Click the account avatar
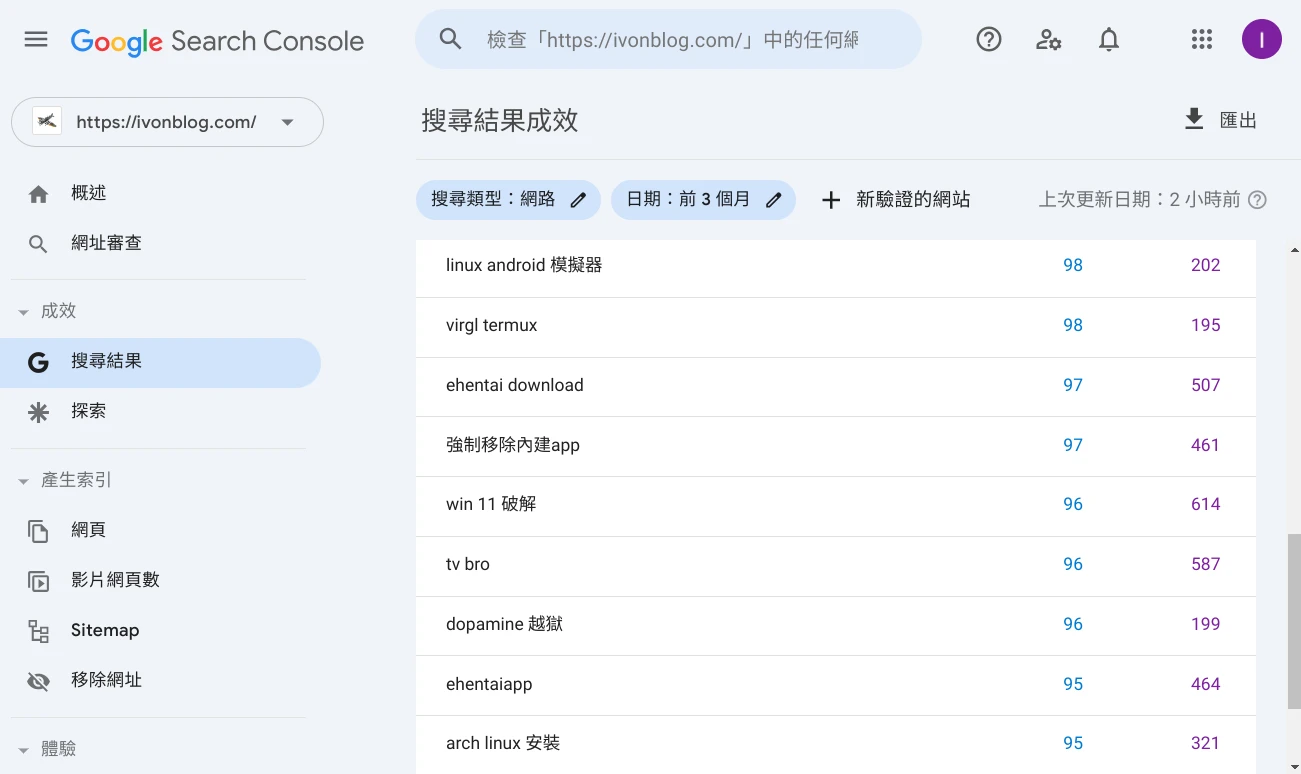 click(x=1261, y=40)
